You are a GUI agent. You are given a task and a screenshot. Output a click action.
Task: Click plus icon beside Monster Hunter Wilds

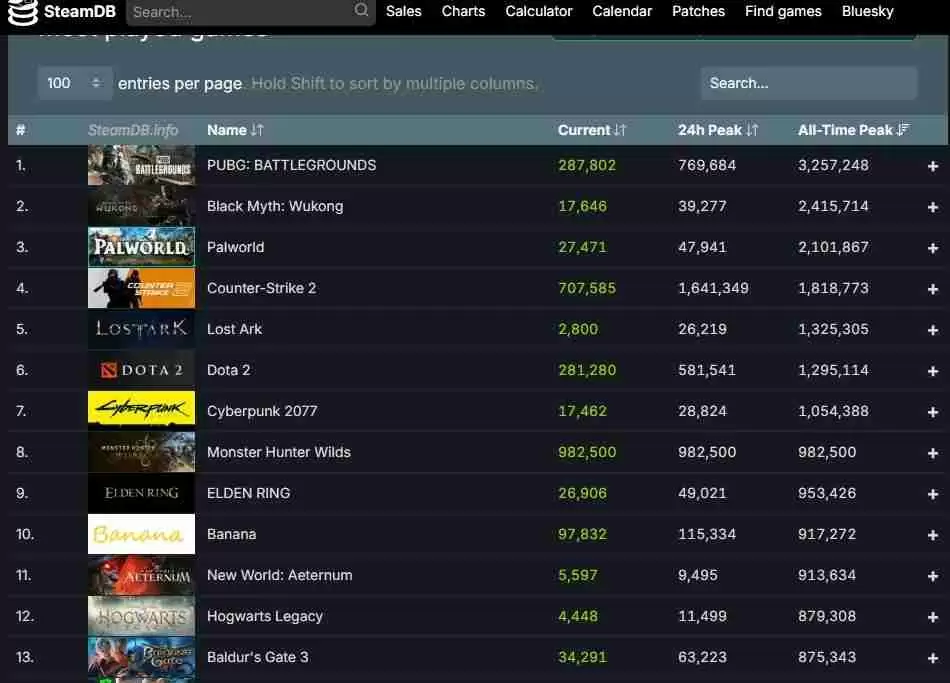[x=932, y=453]
